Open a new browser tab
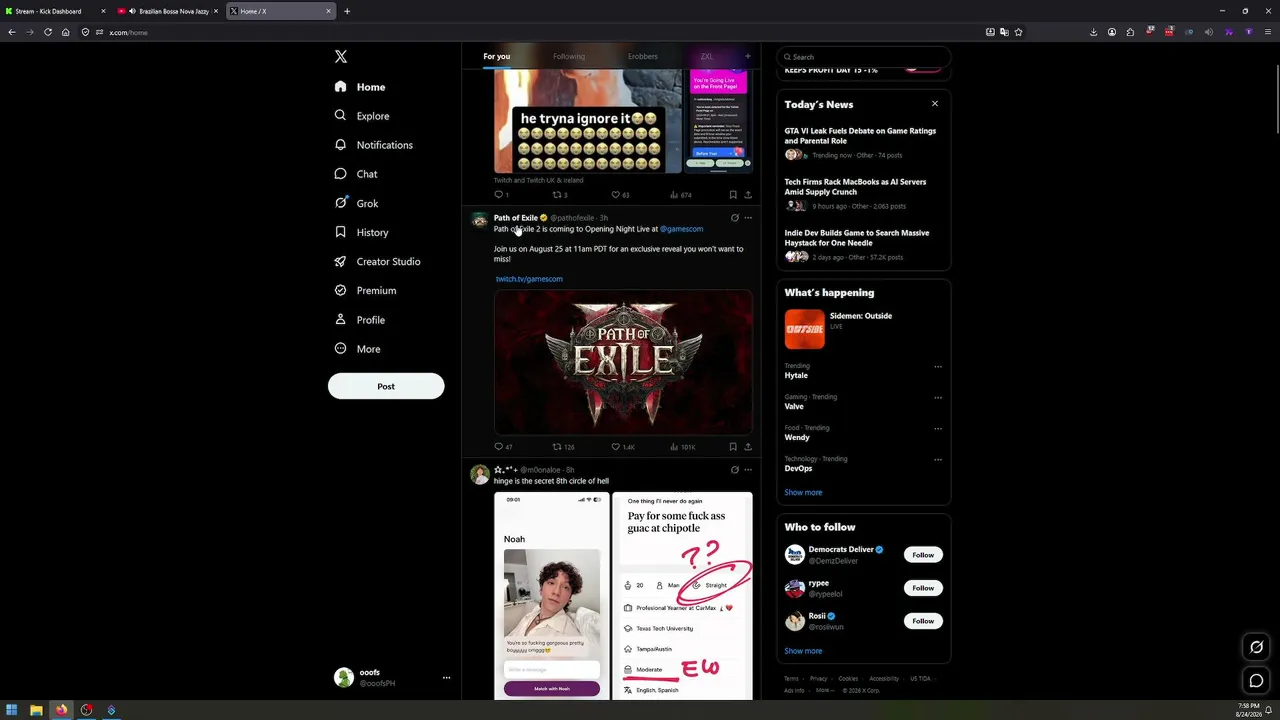 point(347,11)
